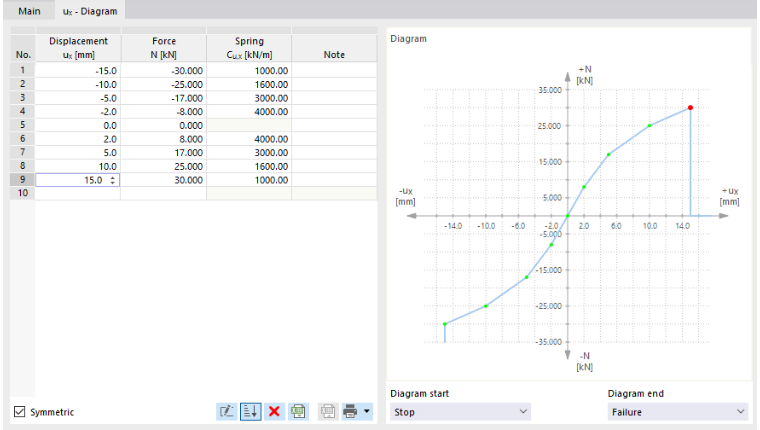
Task: Click force cell -8.000
Action: click(x=164, y=111)
